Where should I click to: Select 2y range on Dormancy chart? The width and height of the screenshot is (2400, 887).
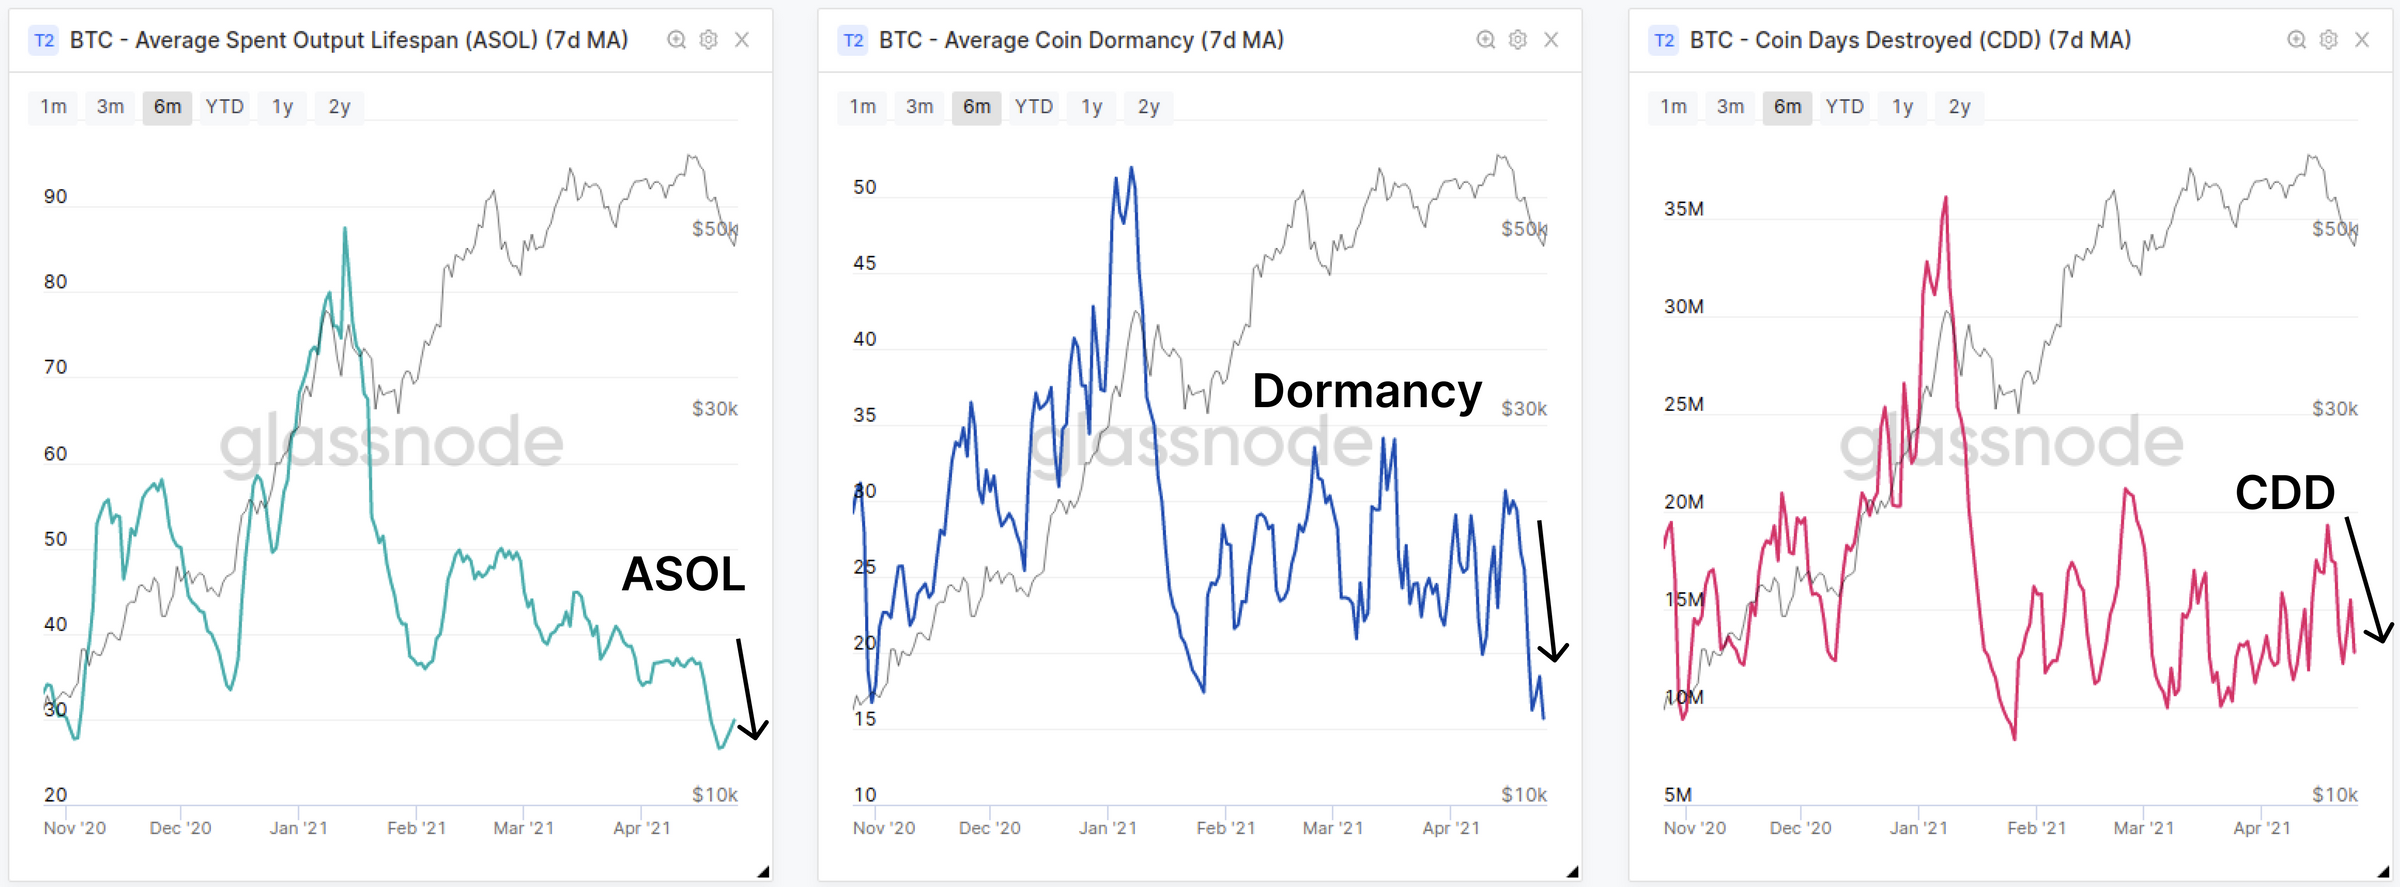pyautogui.click(x=1148, y=107)
